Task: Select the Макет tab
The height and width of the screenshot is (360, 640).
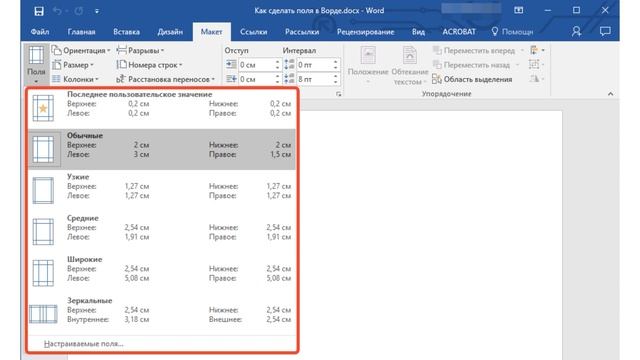Action: (x=211, y=32)
